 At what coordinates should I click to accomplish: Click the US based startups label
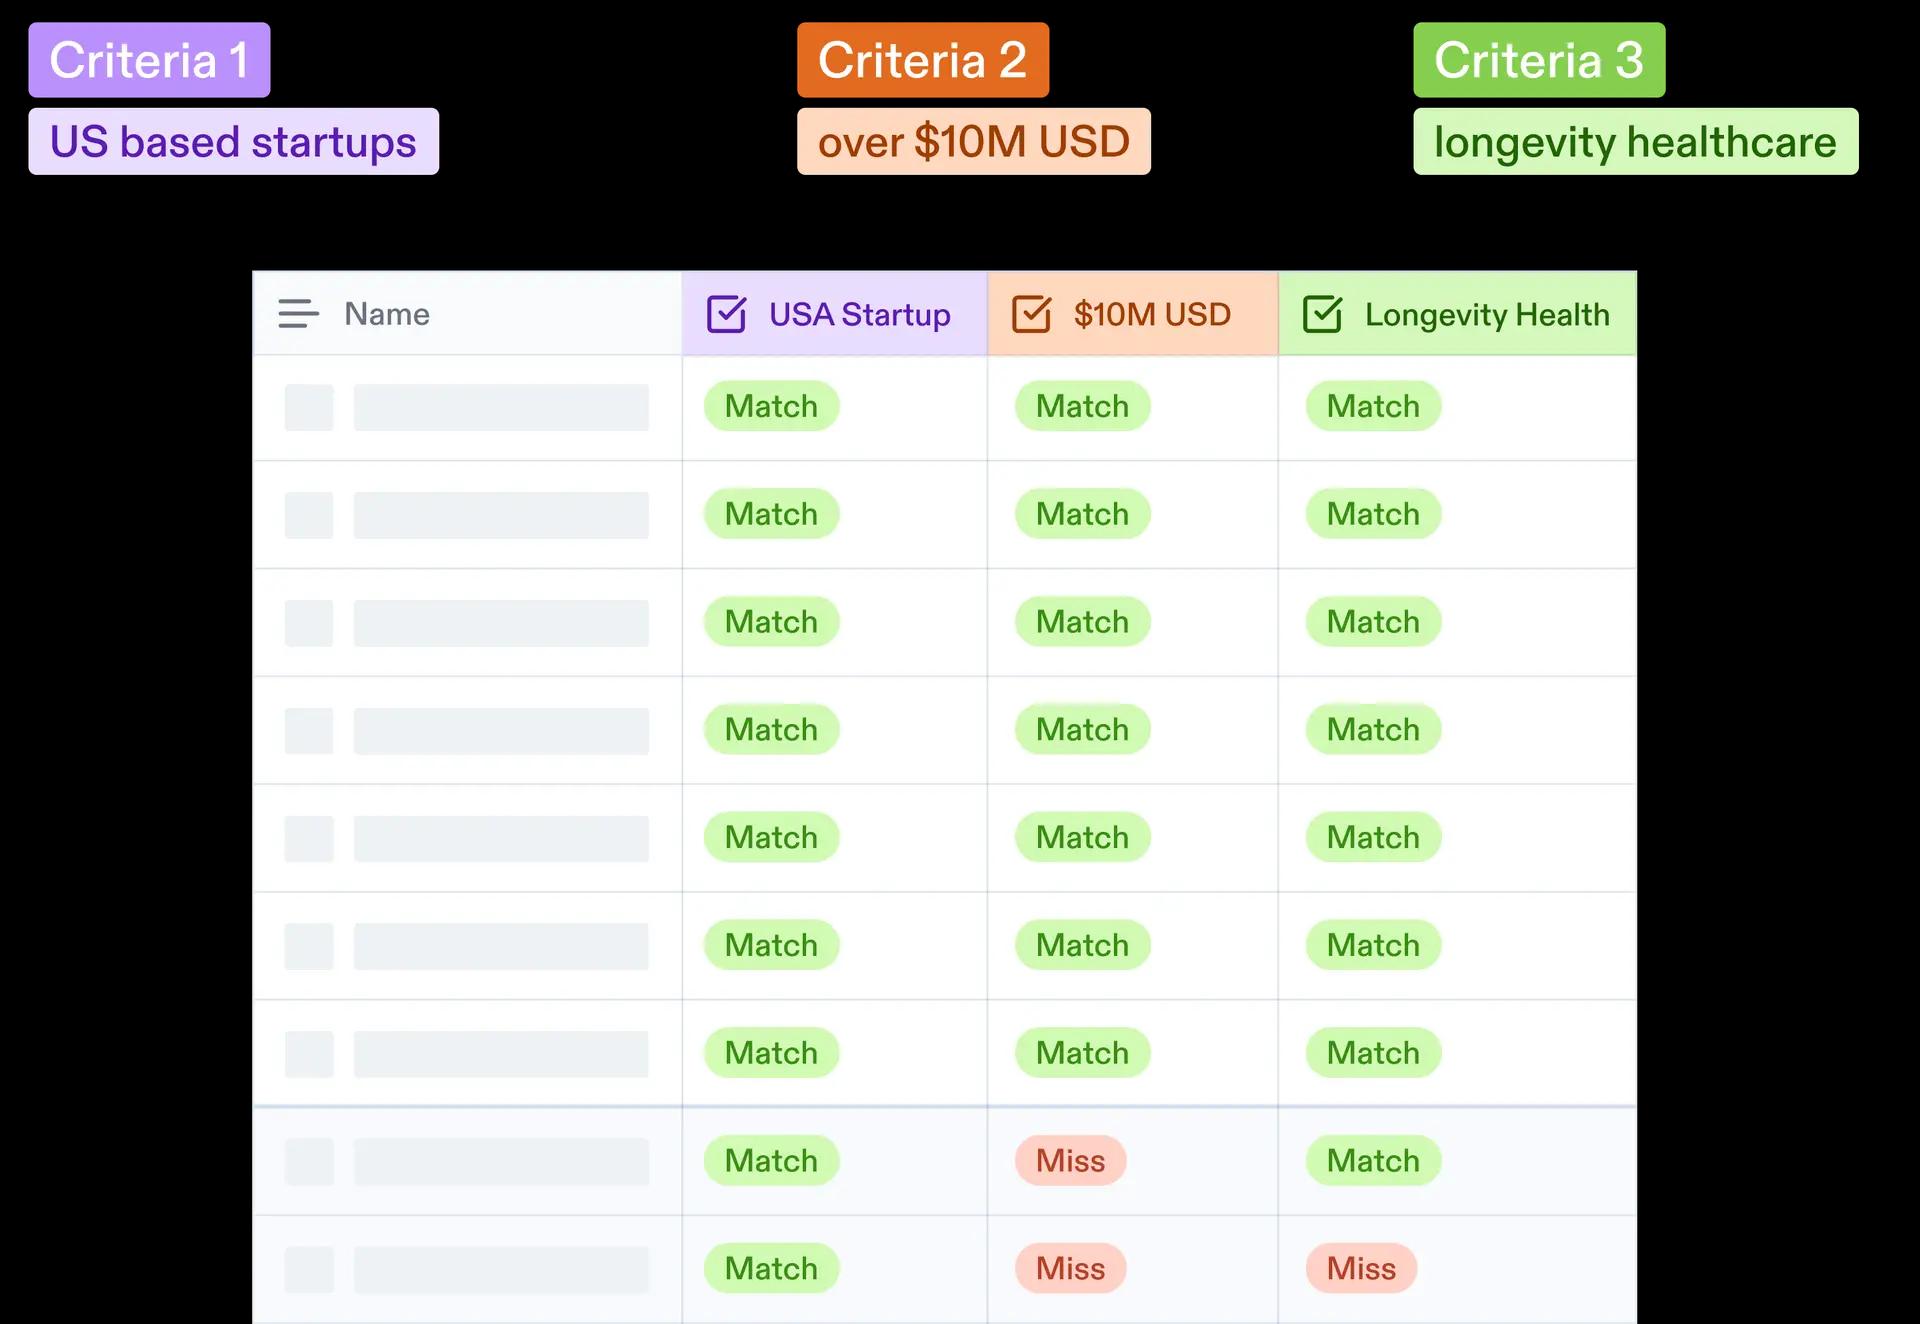(x=233, y=141)
